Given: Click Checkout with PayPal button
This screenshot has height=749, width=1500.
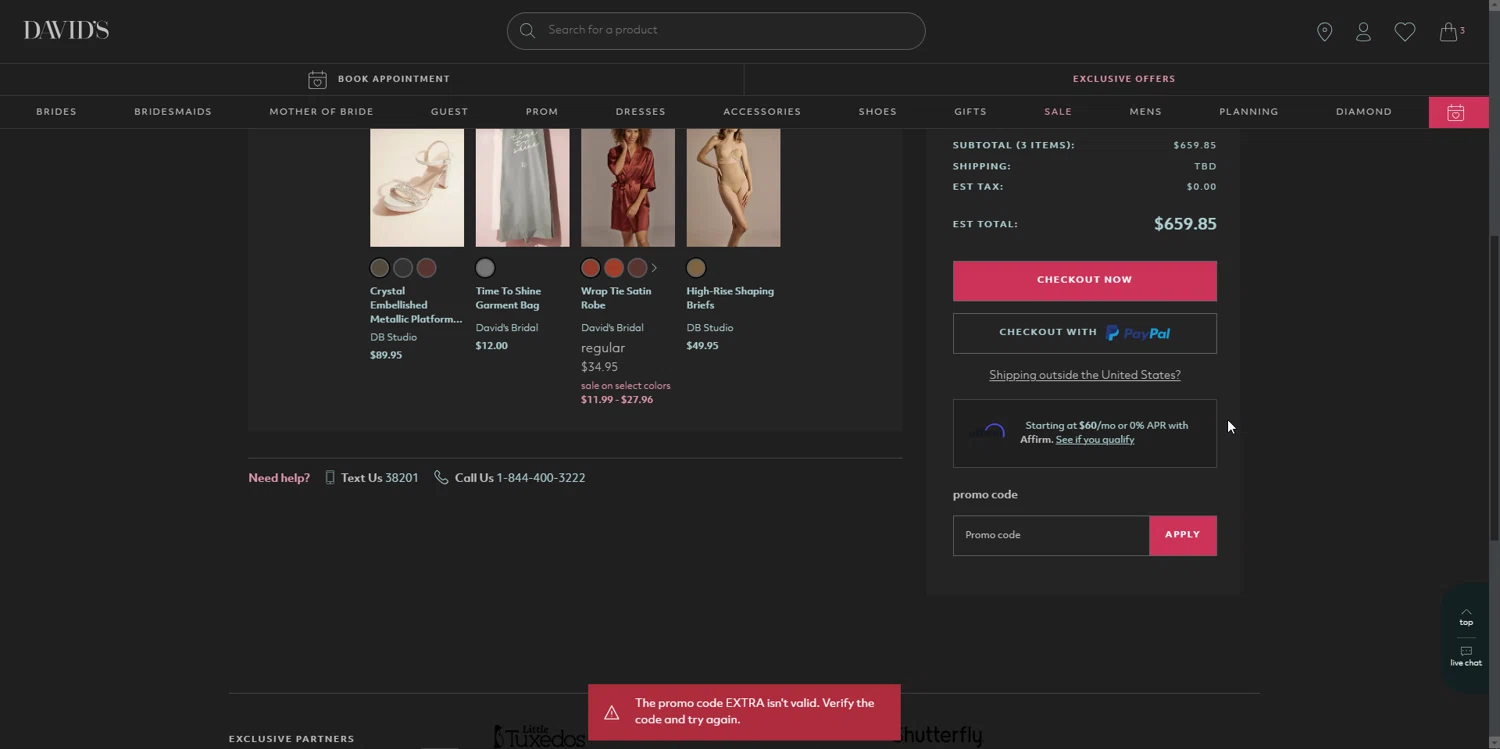Looking at the screenshot, I should 1084,333.
